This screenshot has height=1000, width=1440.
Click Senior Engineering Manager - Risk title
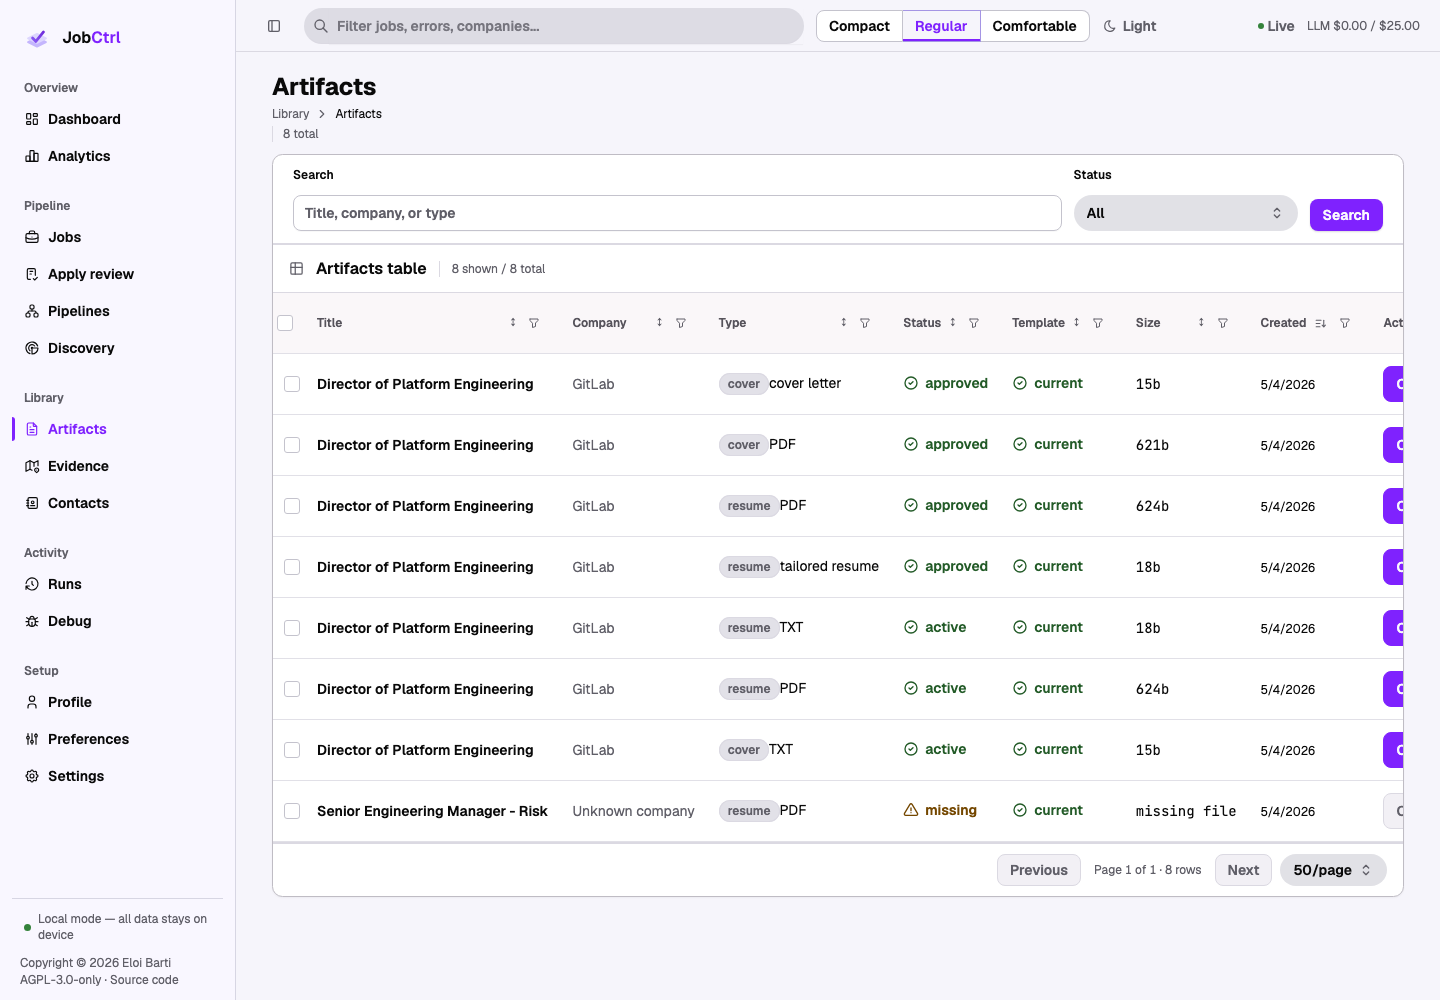[x=432, y=811]
